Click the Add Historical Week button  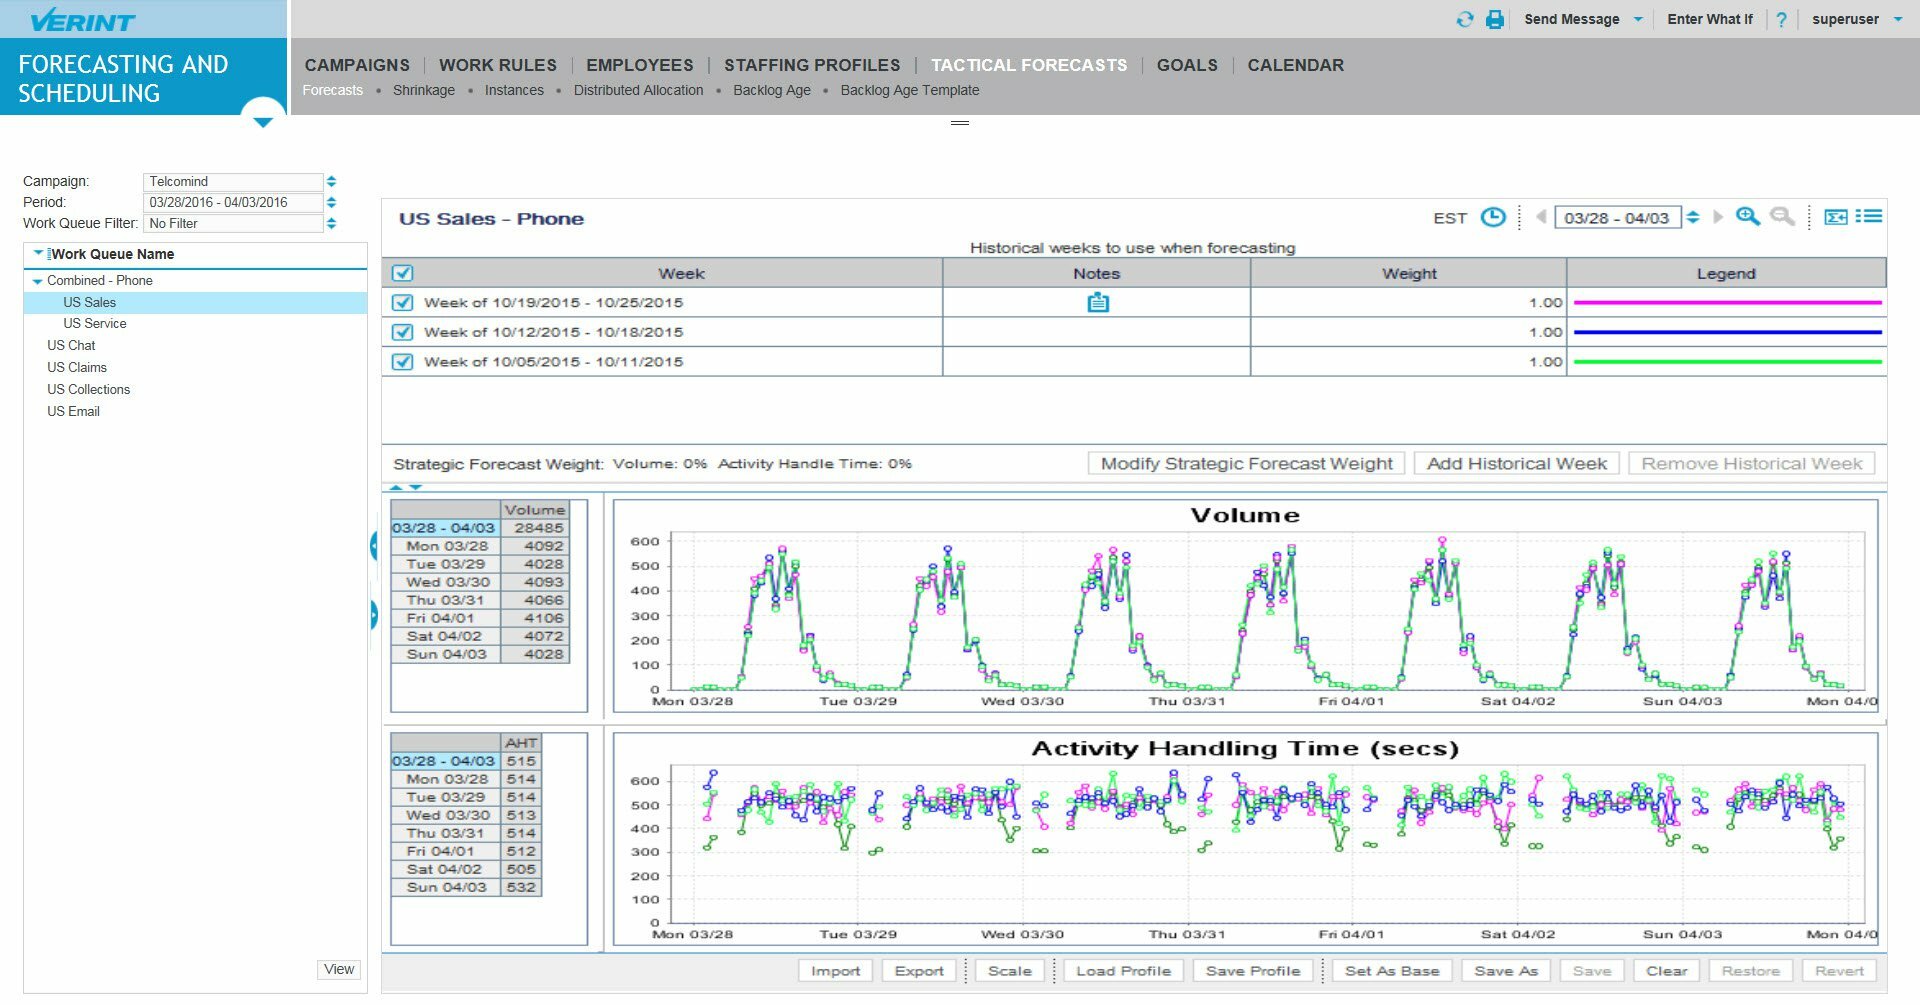[1516, 463]
